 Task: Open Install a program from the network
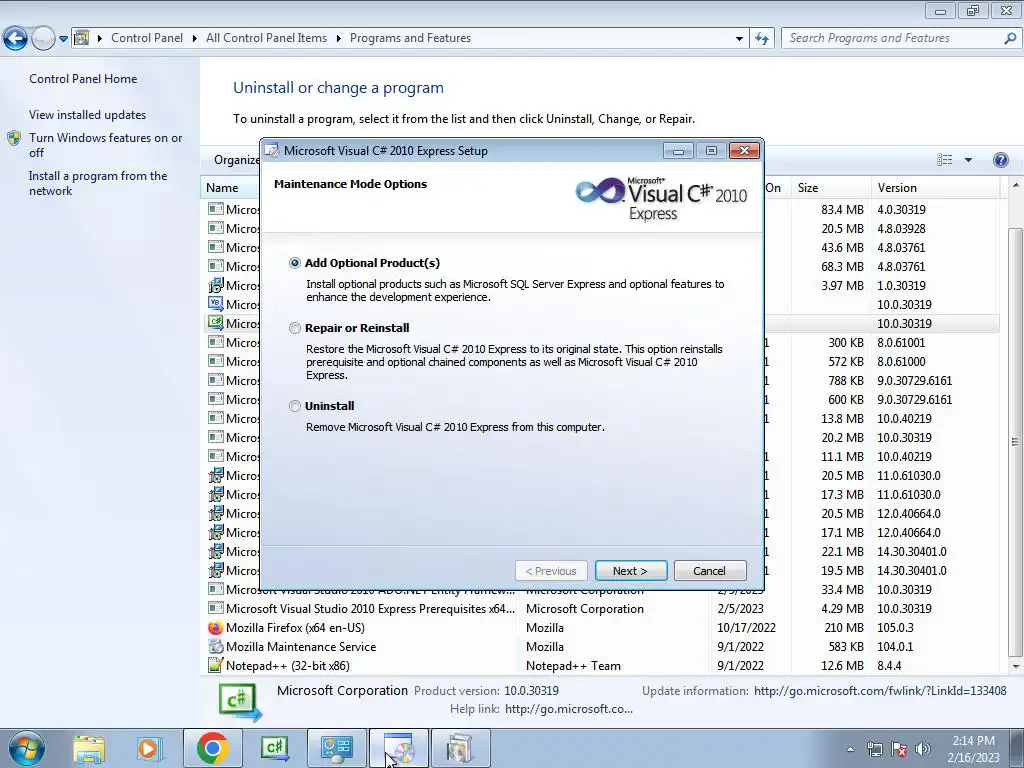click(98, 184)
